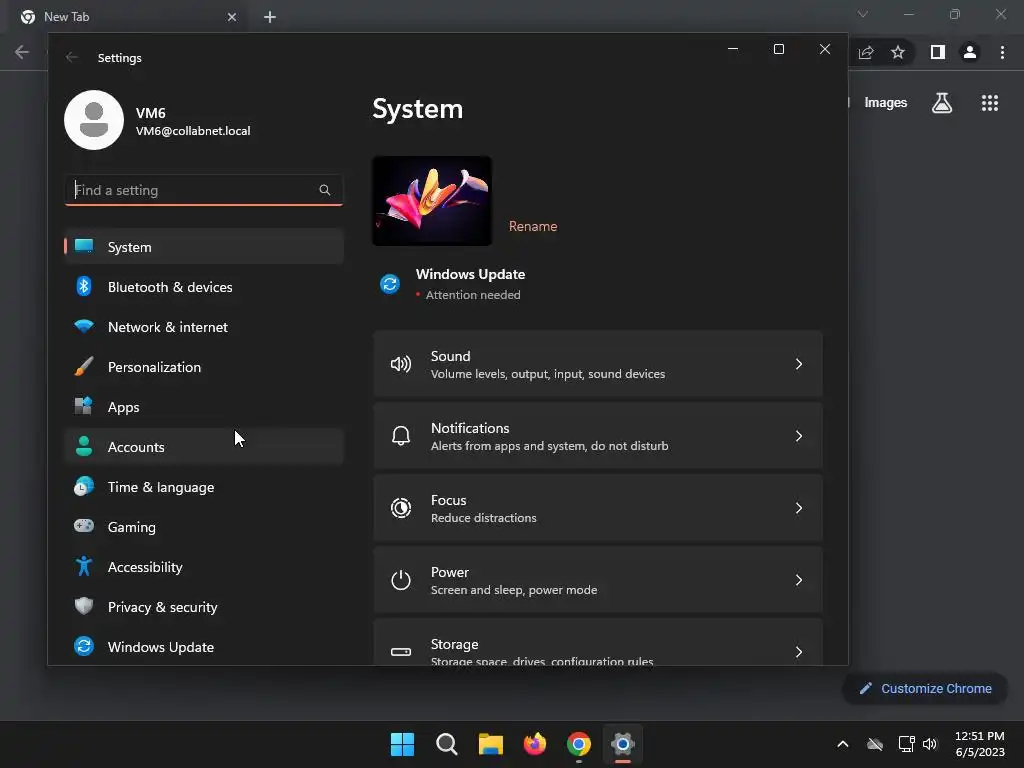Click Chrome's back navigation arrow

(22, 52)
